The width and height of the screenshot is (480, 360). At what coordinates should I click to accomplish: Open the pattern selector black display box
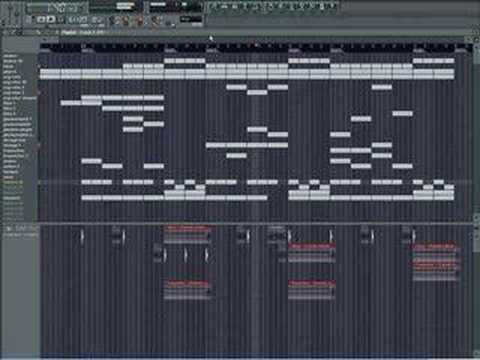(191, 19)
